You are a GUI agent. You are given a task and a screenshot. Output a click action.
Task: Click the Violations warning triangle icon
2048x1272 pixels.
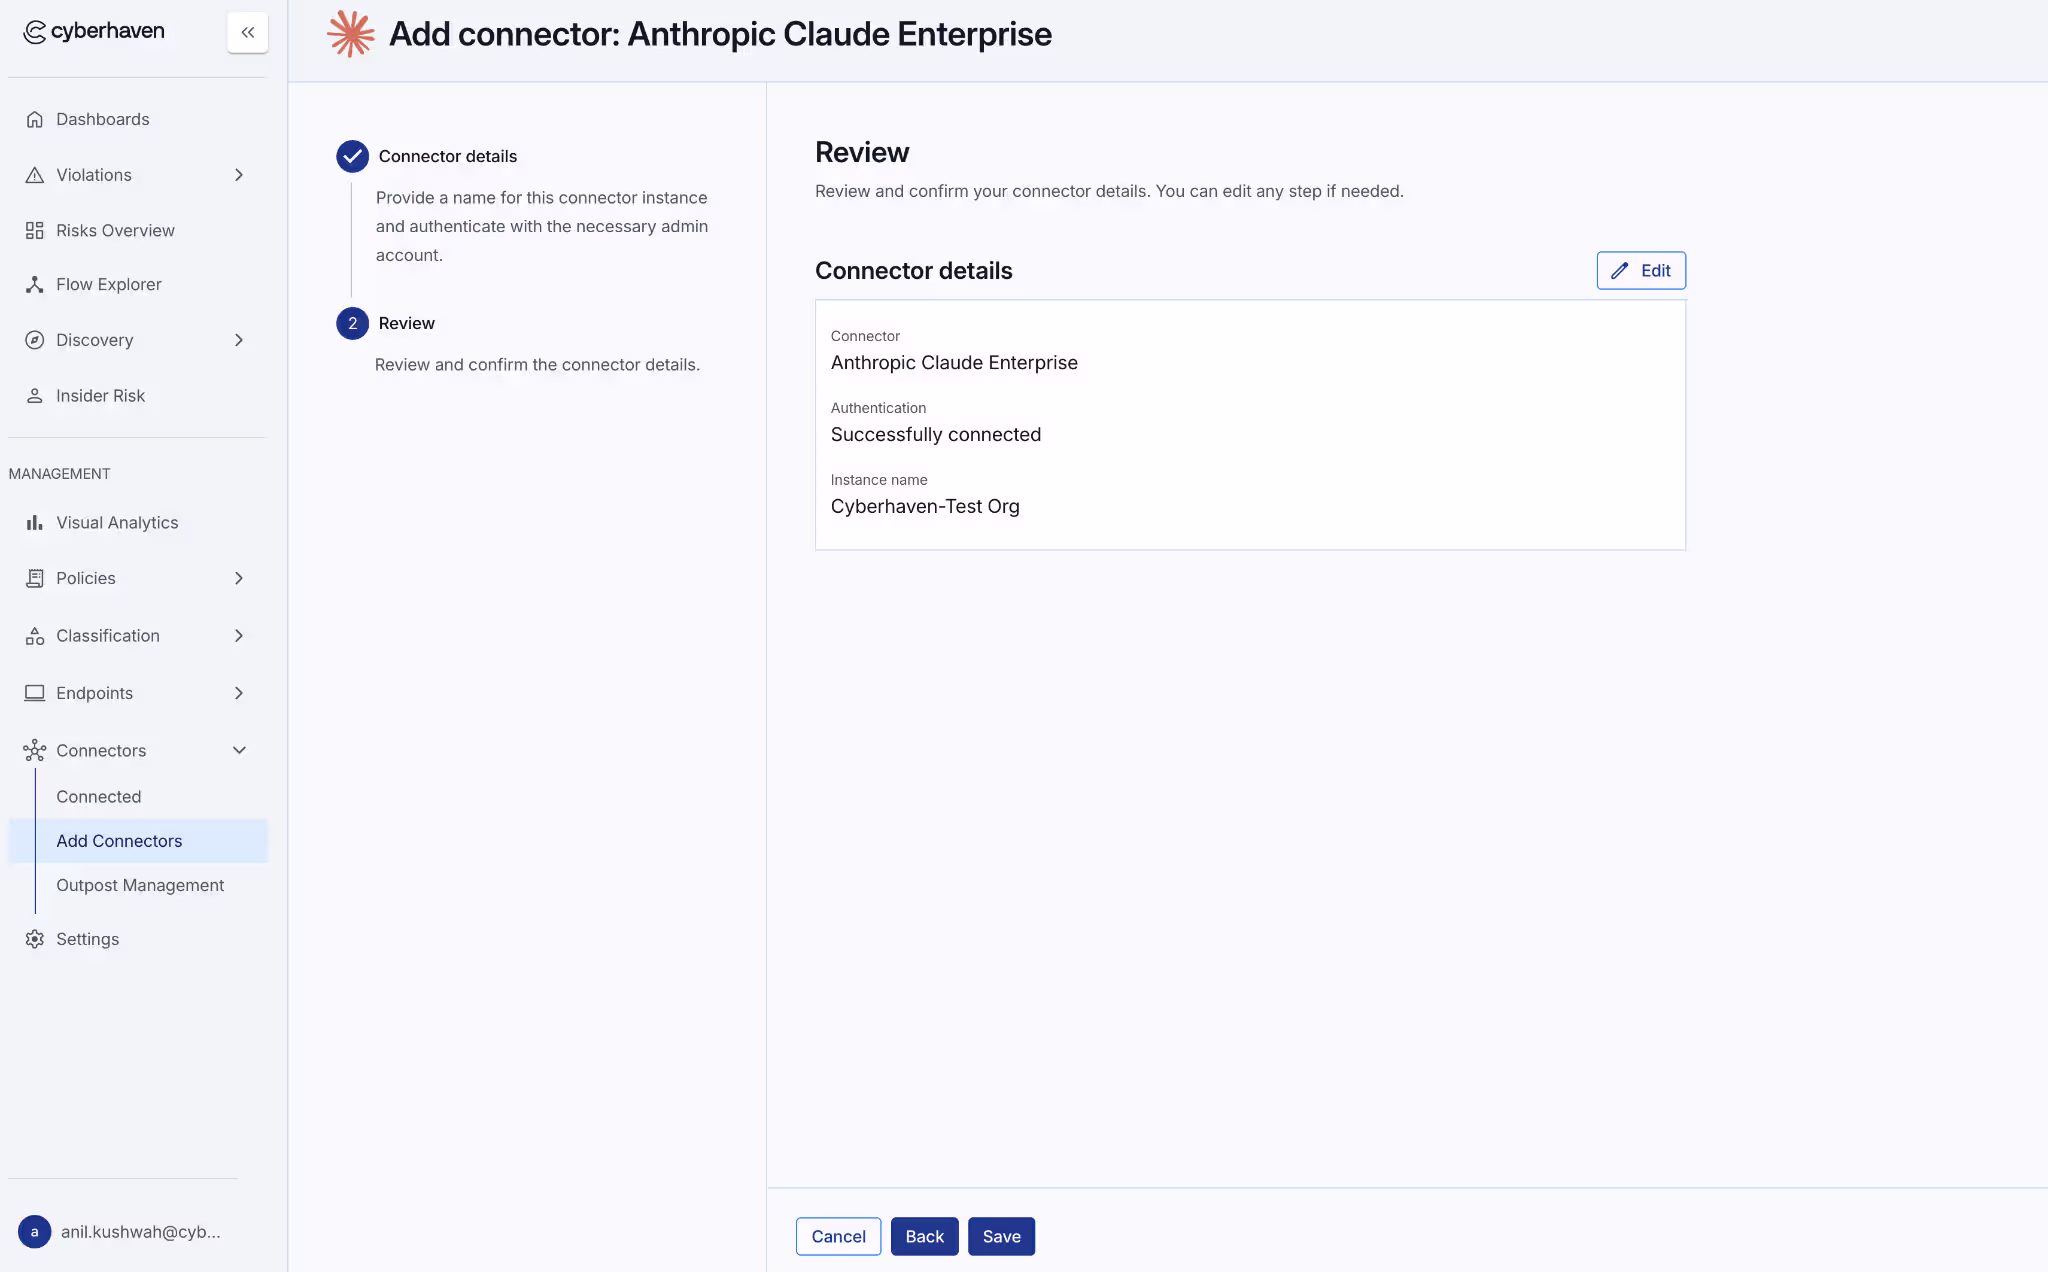pyautogui.click(x=35, y=175)
